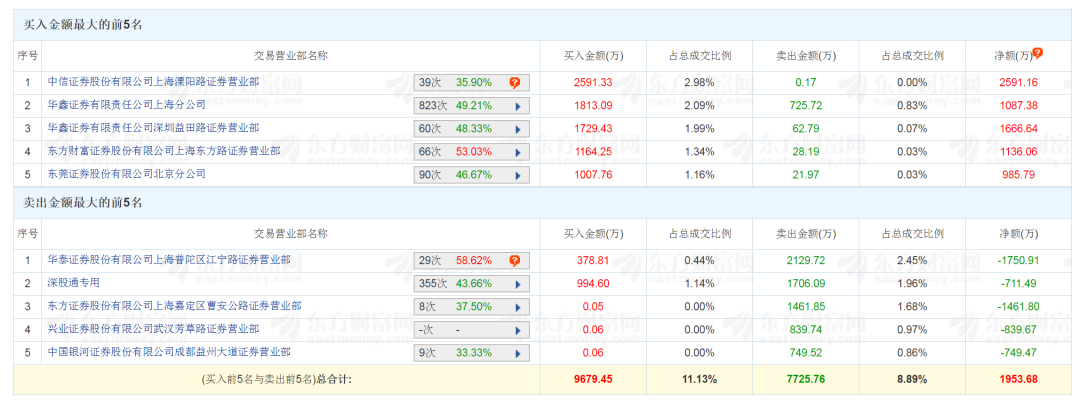The image size is (1080, 404).
Task: Open 中国银河证券股份有限公司成都益州大道证券营业部 link
Action: click(x=169, y=352)
